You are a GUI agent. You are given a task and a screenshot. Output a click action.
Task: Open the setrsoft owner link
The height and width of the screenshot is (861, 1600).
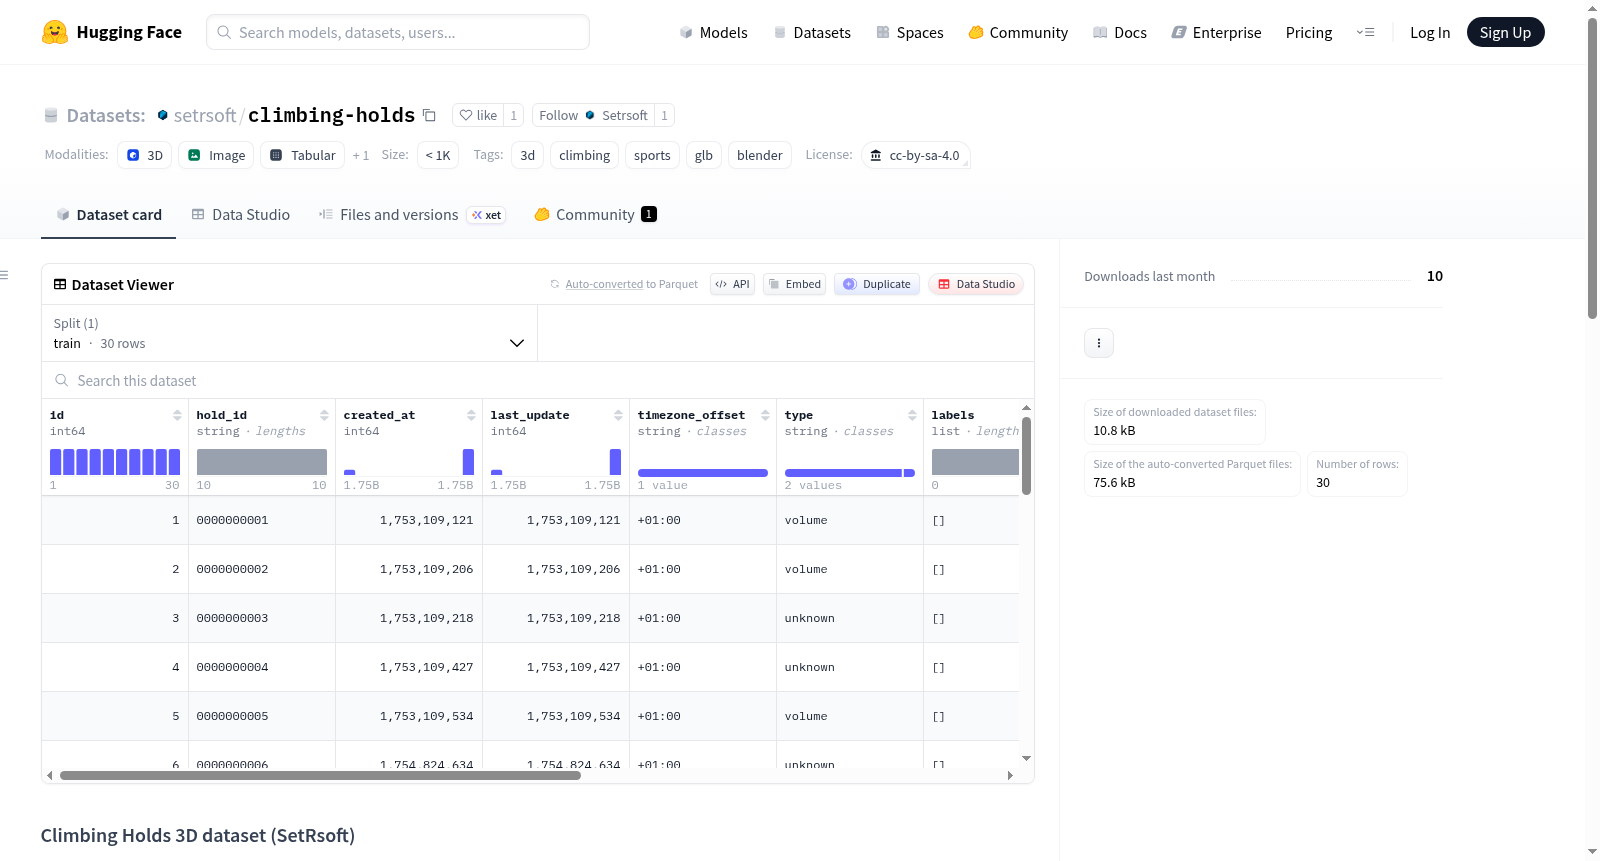(205, 115)
